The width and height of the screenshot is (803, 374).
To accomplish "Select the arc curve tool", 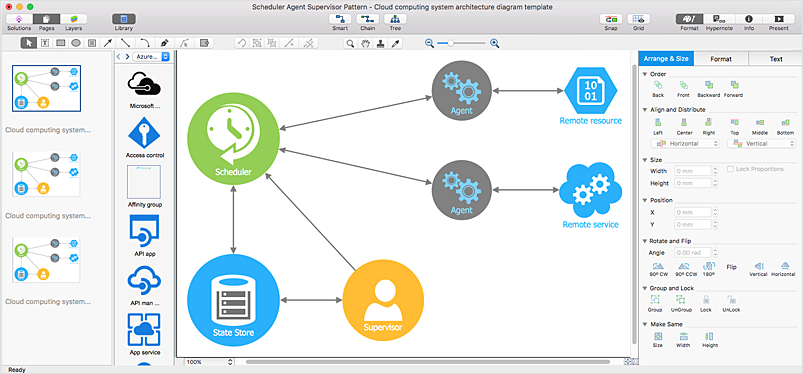I will pos(145,43).
